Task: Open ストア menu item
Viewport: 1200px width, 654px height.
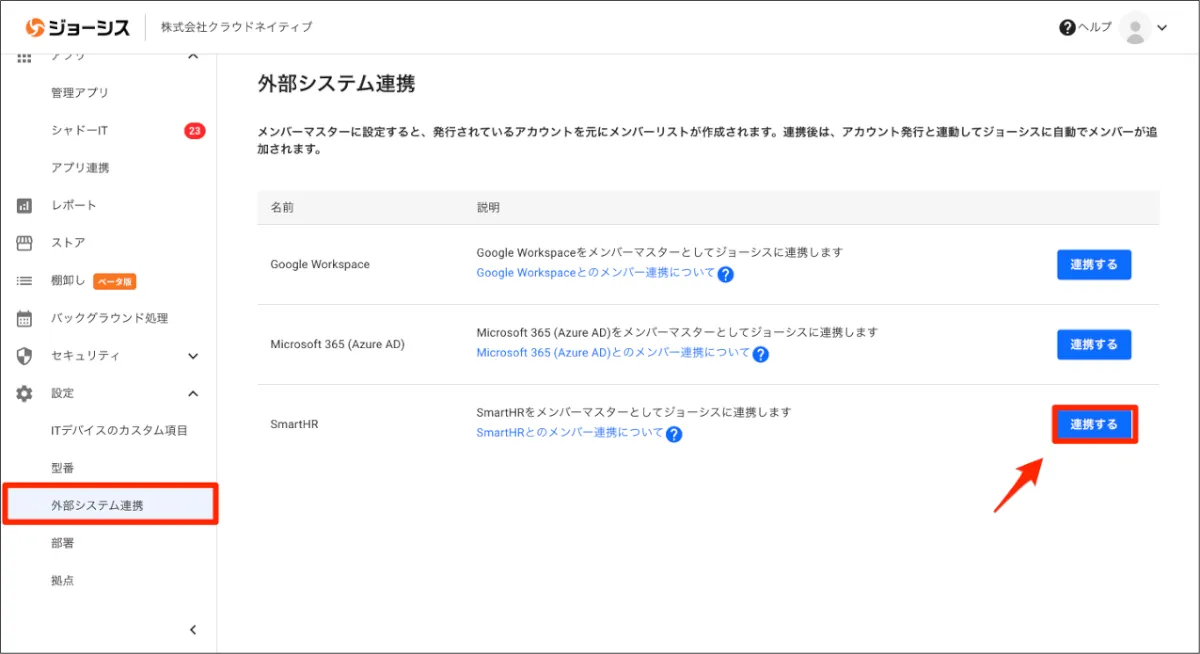Action: [68, 243]
